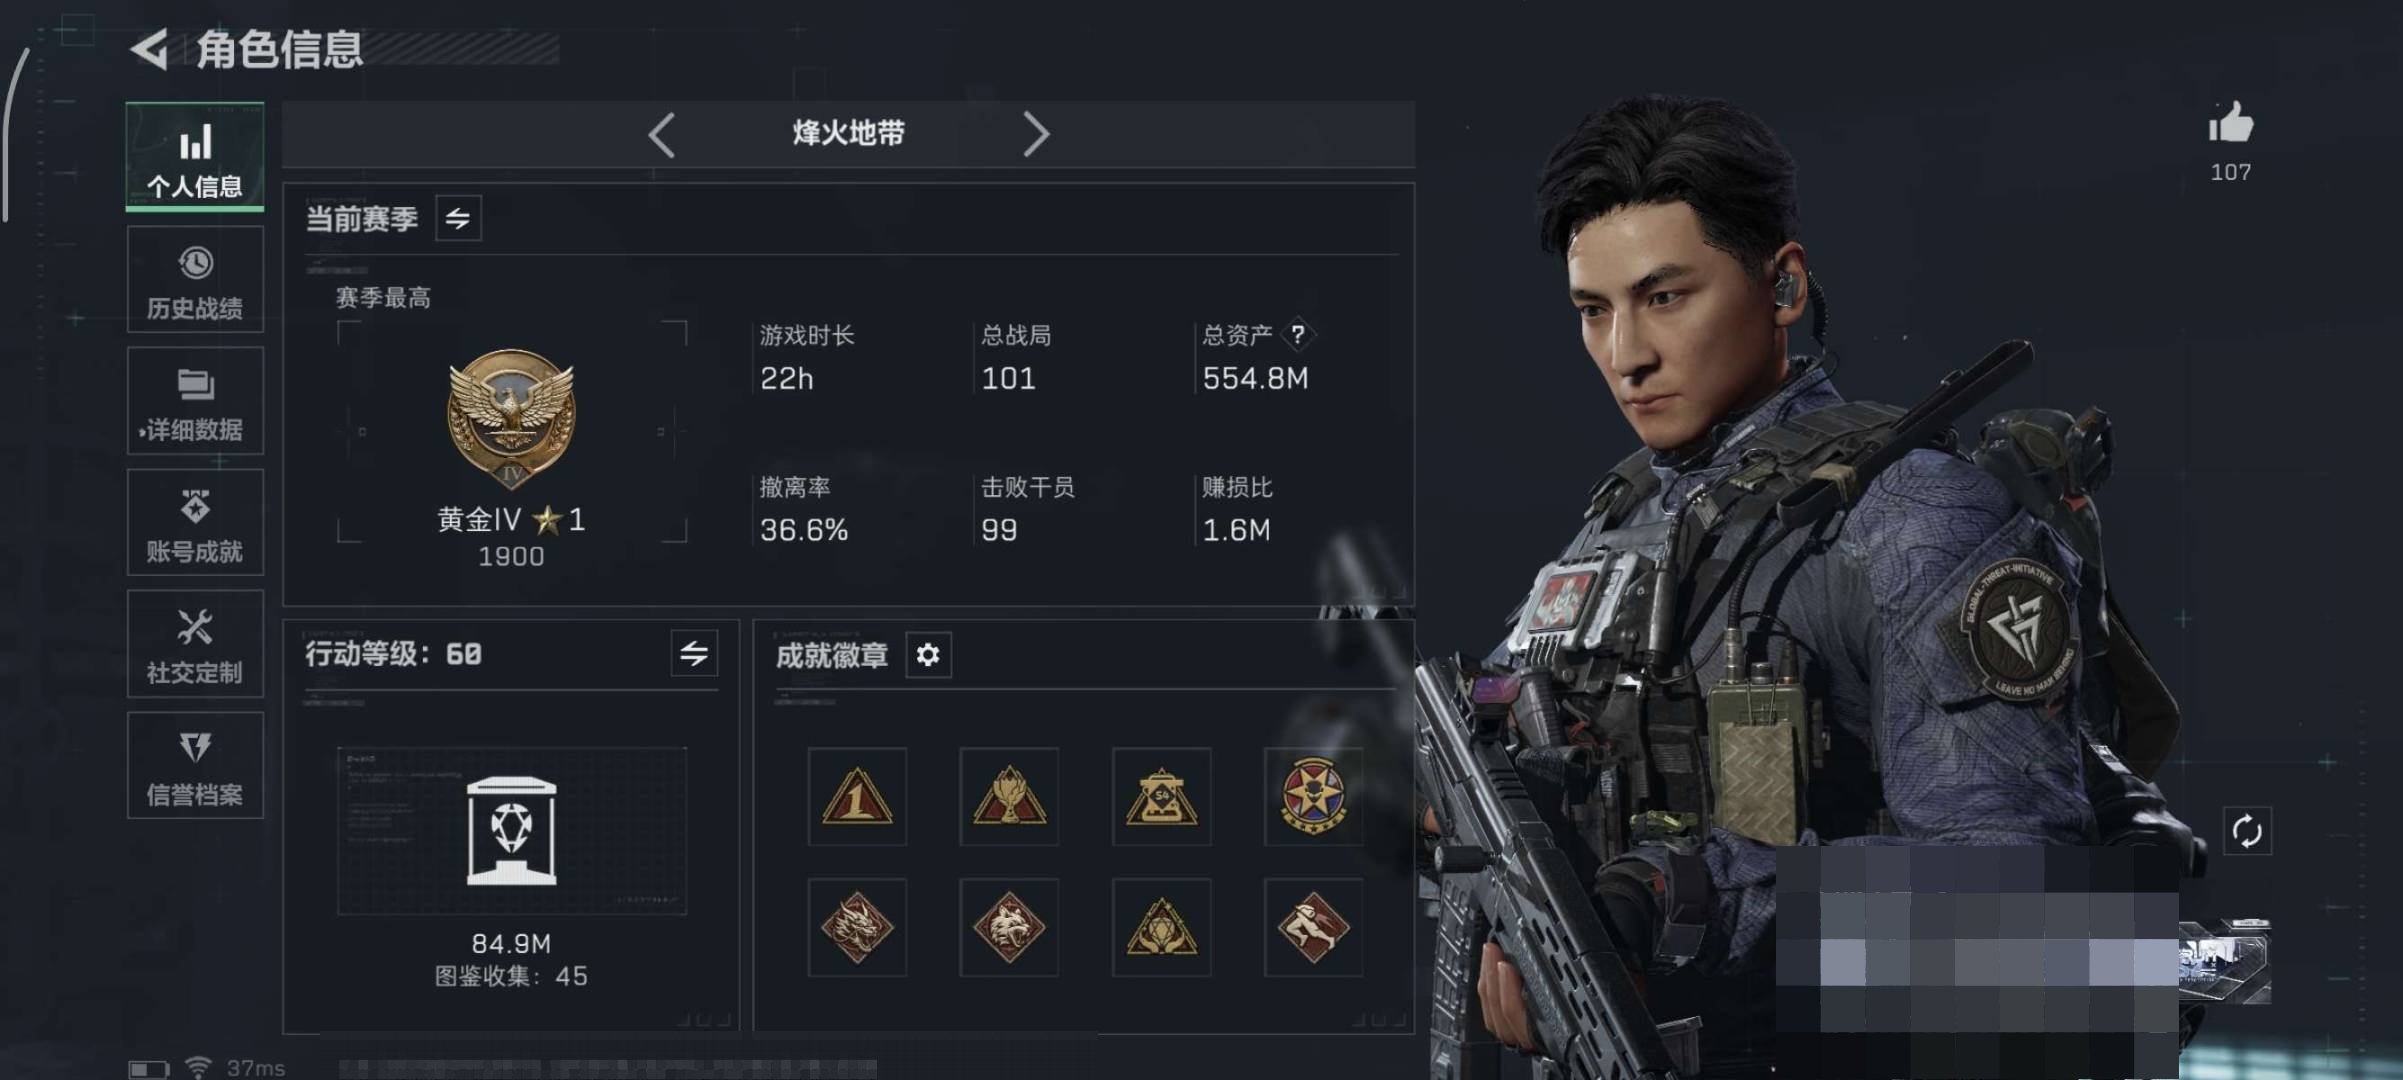Click the 黄金IV rank emblem
2403x1080 pixels.
511,418
